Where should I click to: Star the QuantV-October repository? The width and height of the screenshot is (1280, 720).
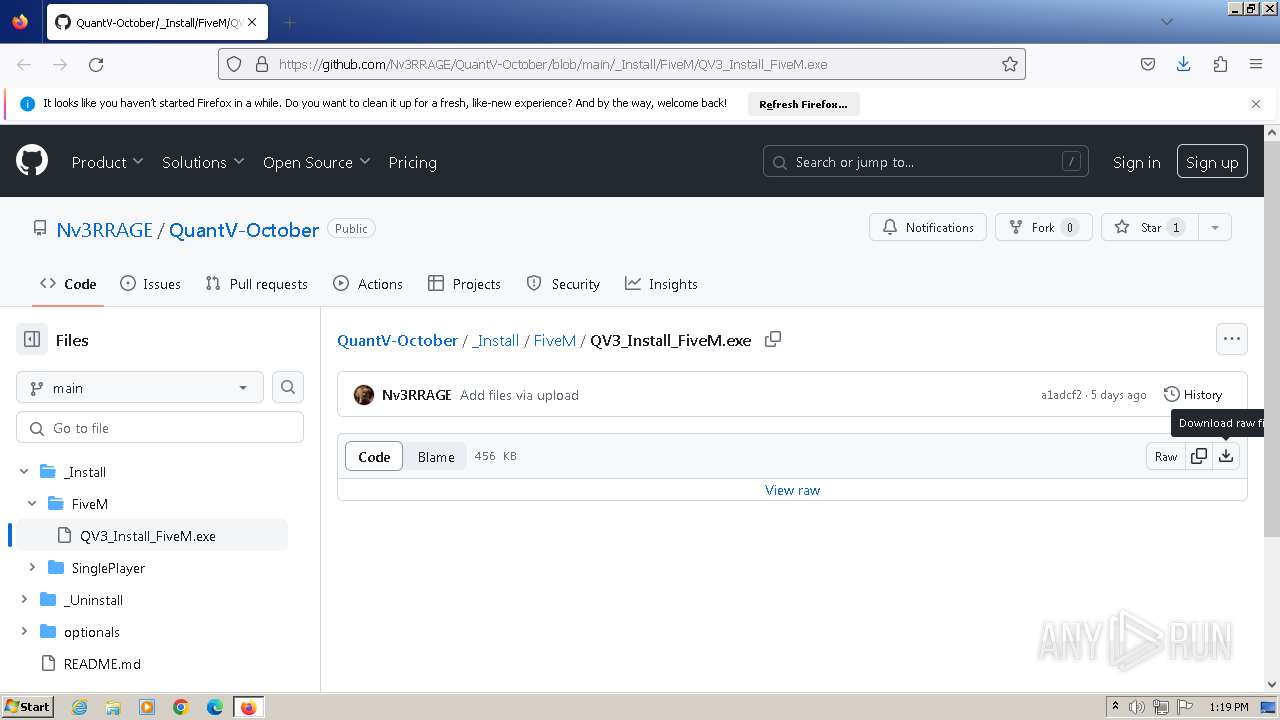pos(1150,228)
